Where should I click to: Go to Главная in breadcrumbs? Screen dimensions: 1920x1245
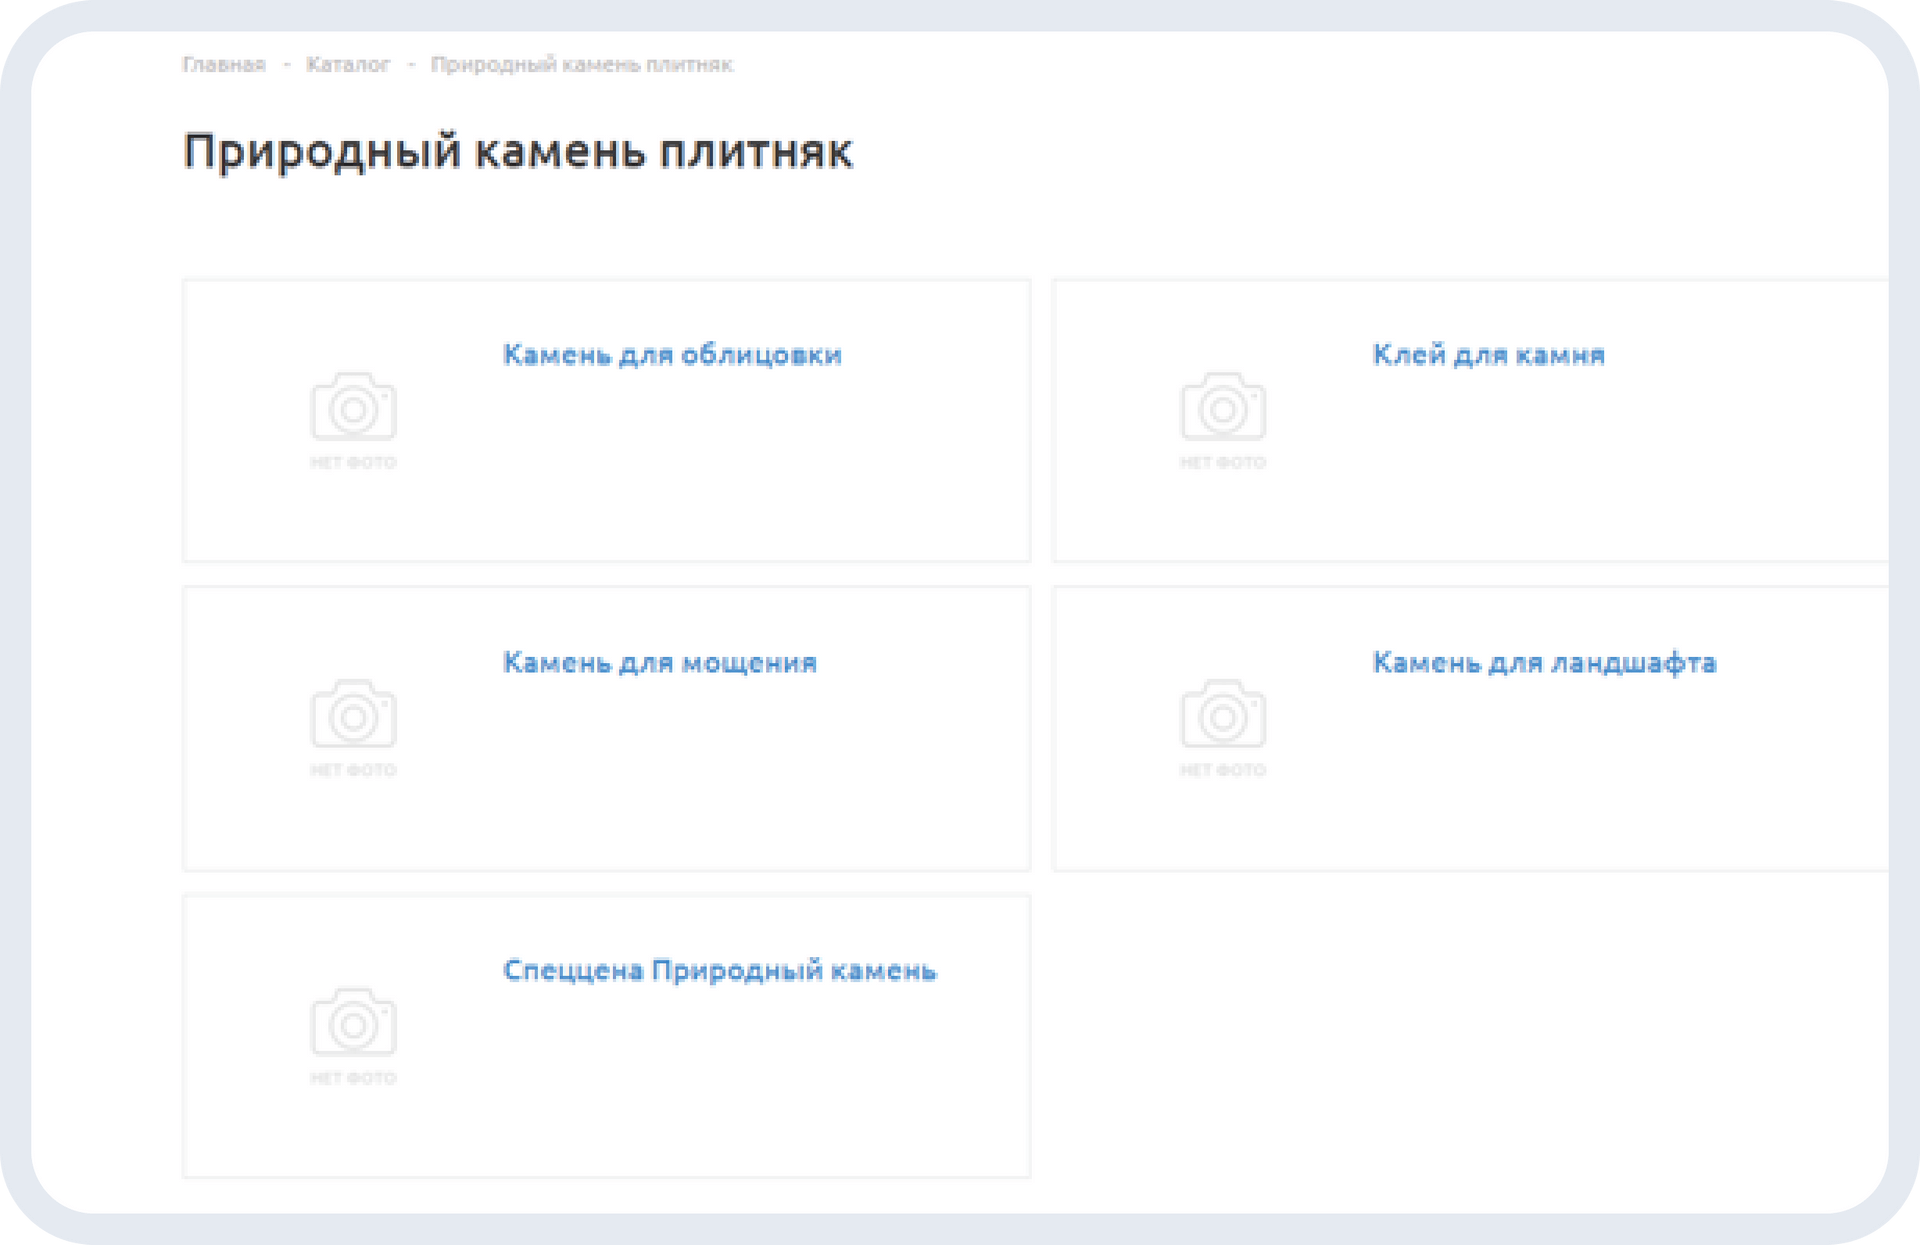click(224, 65)
